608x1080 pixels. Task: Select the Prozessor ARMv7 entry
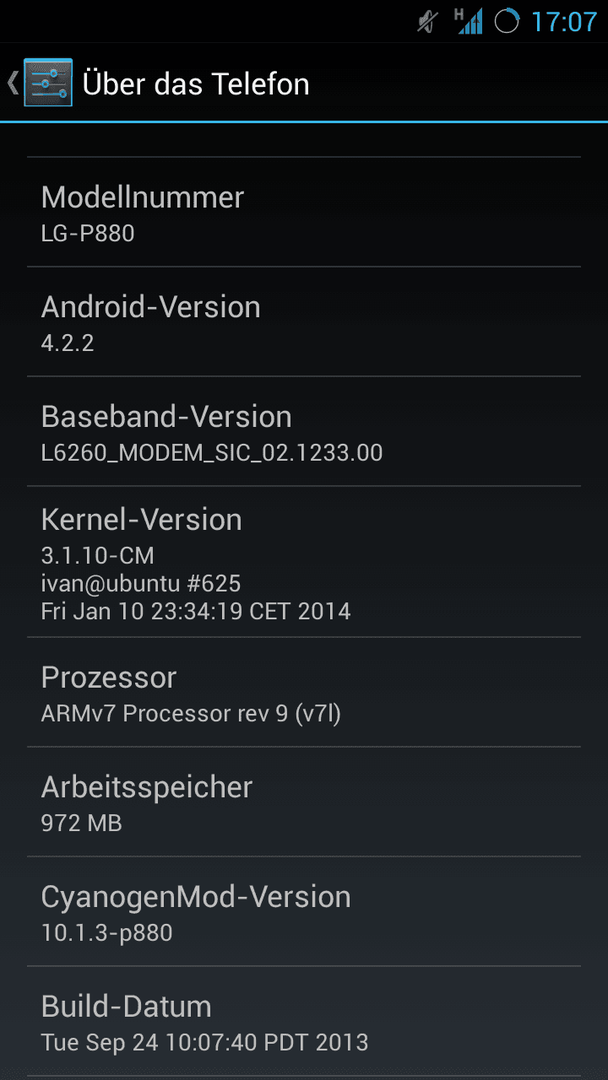[x=304, y=692]
